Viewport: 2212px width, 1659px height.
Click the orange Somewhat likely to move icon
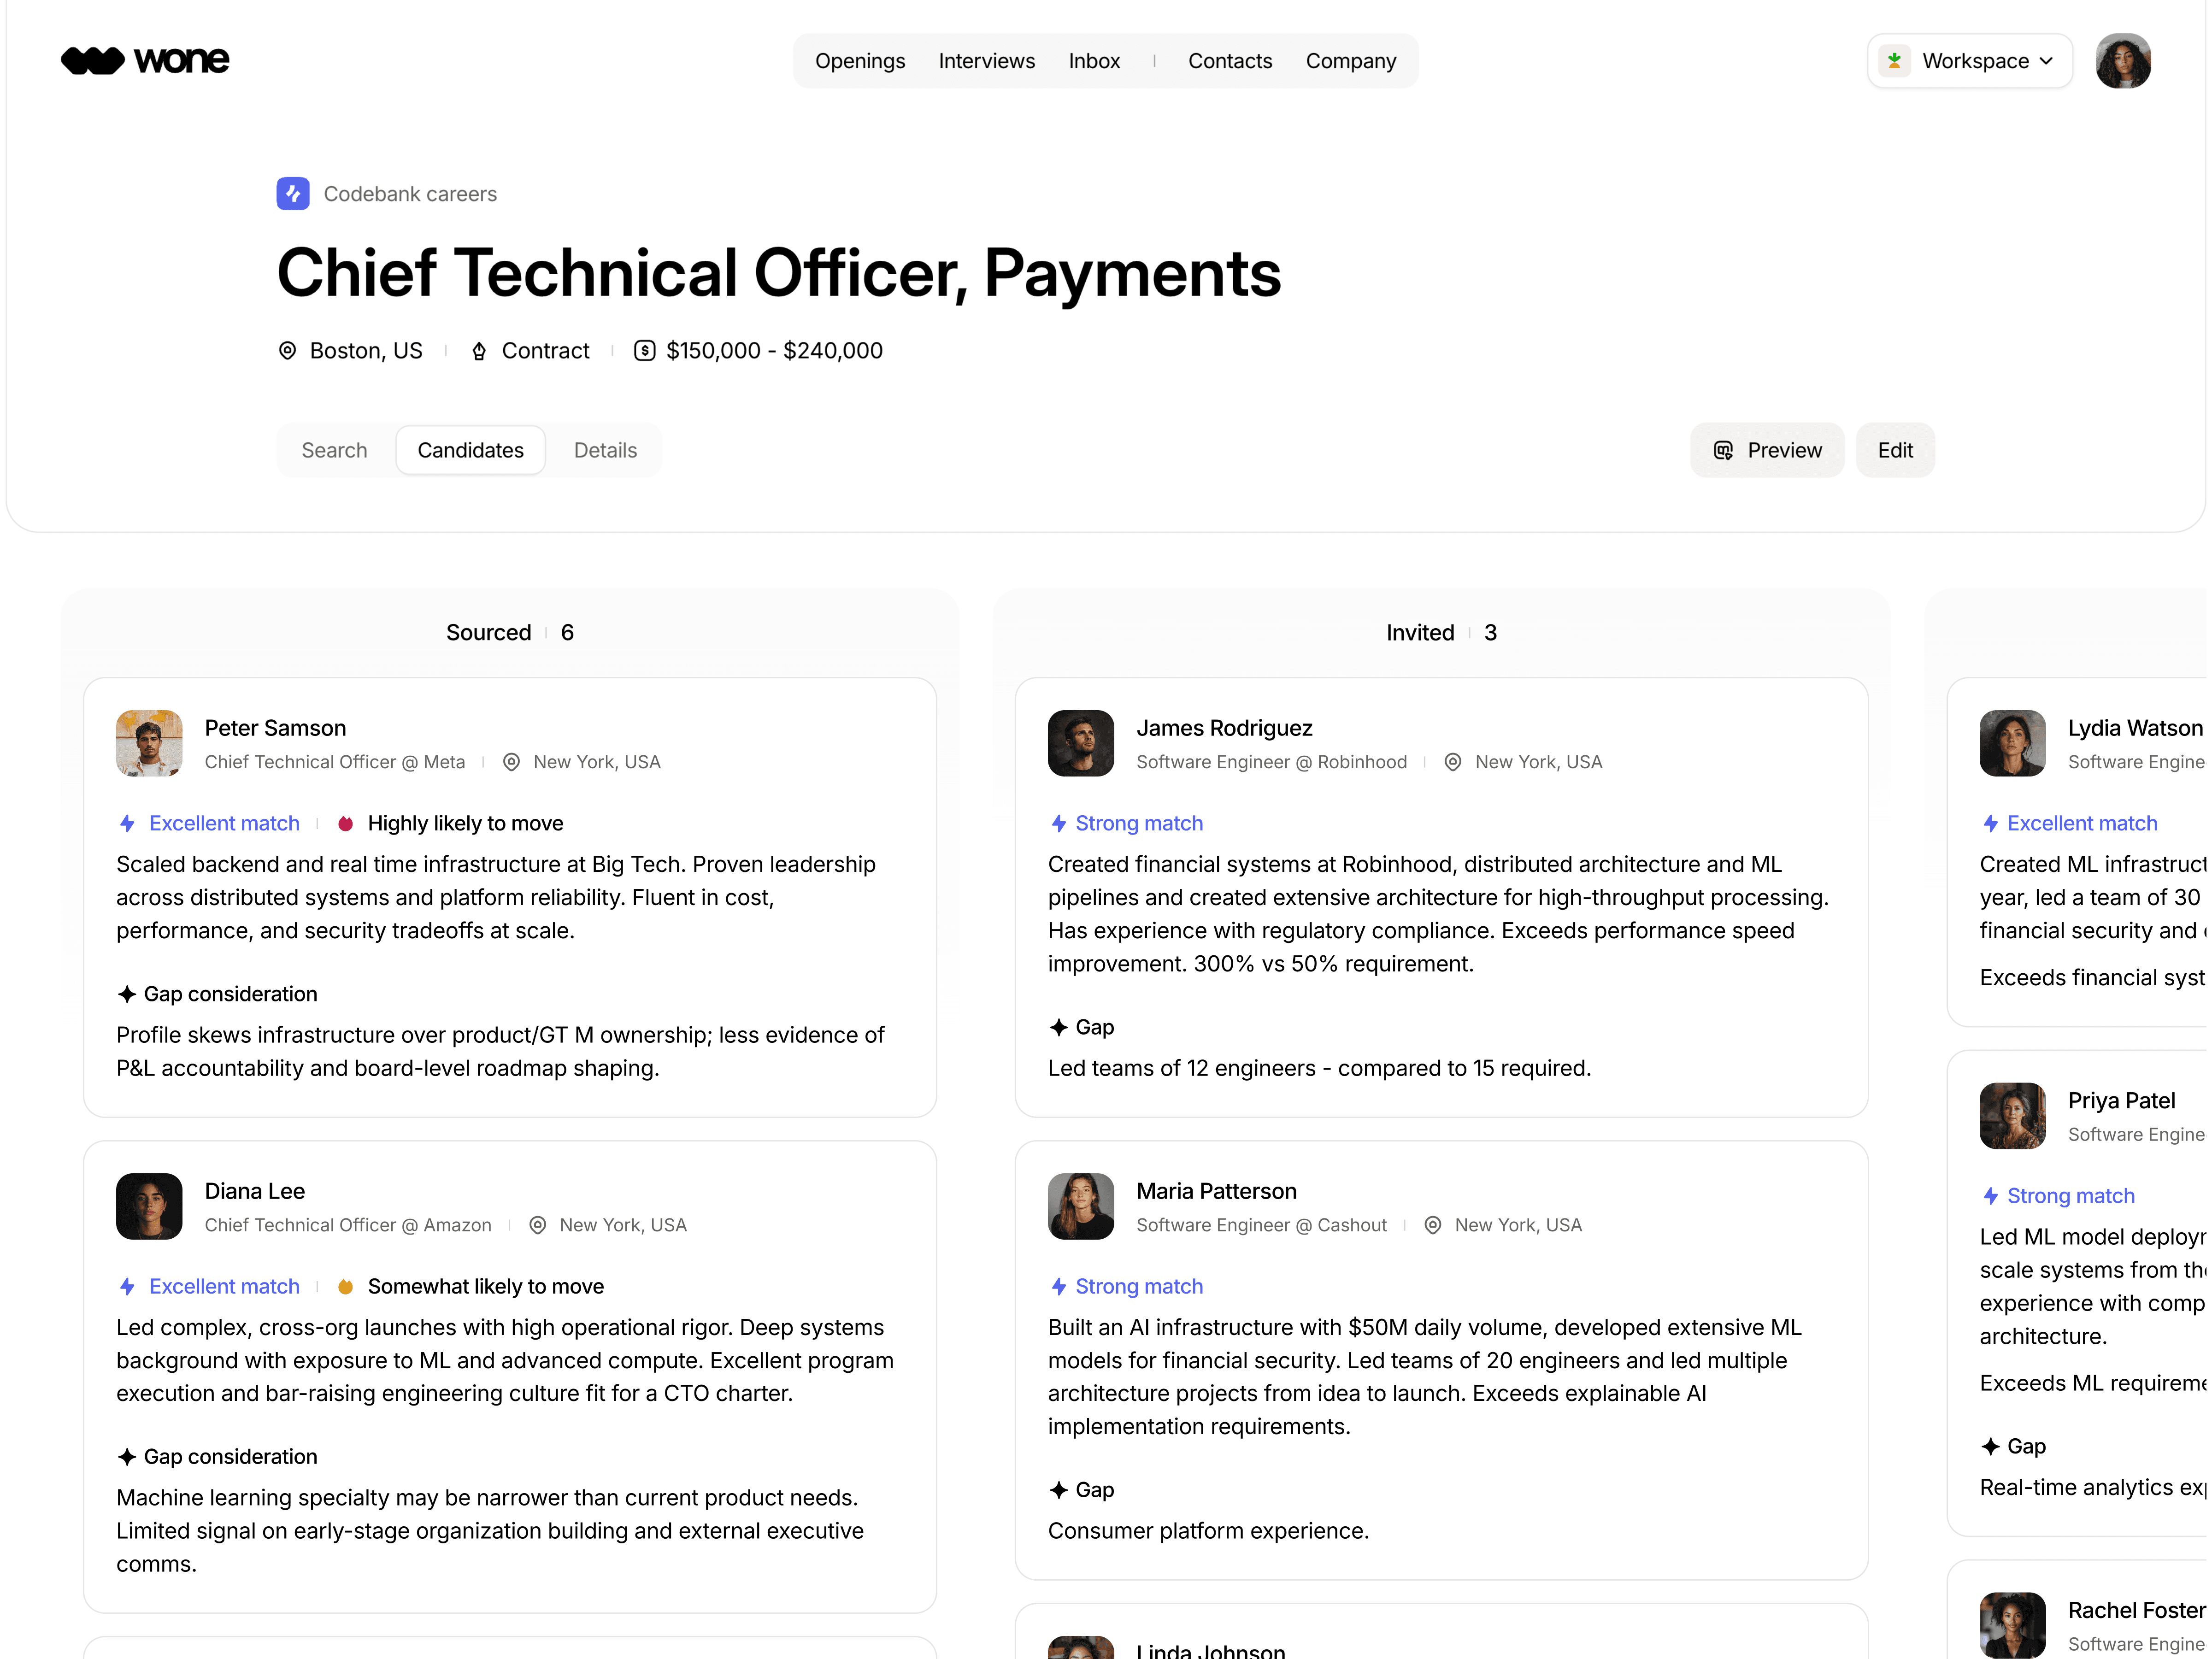coord(345,1288)
